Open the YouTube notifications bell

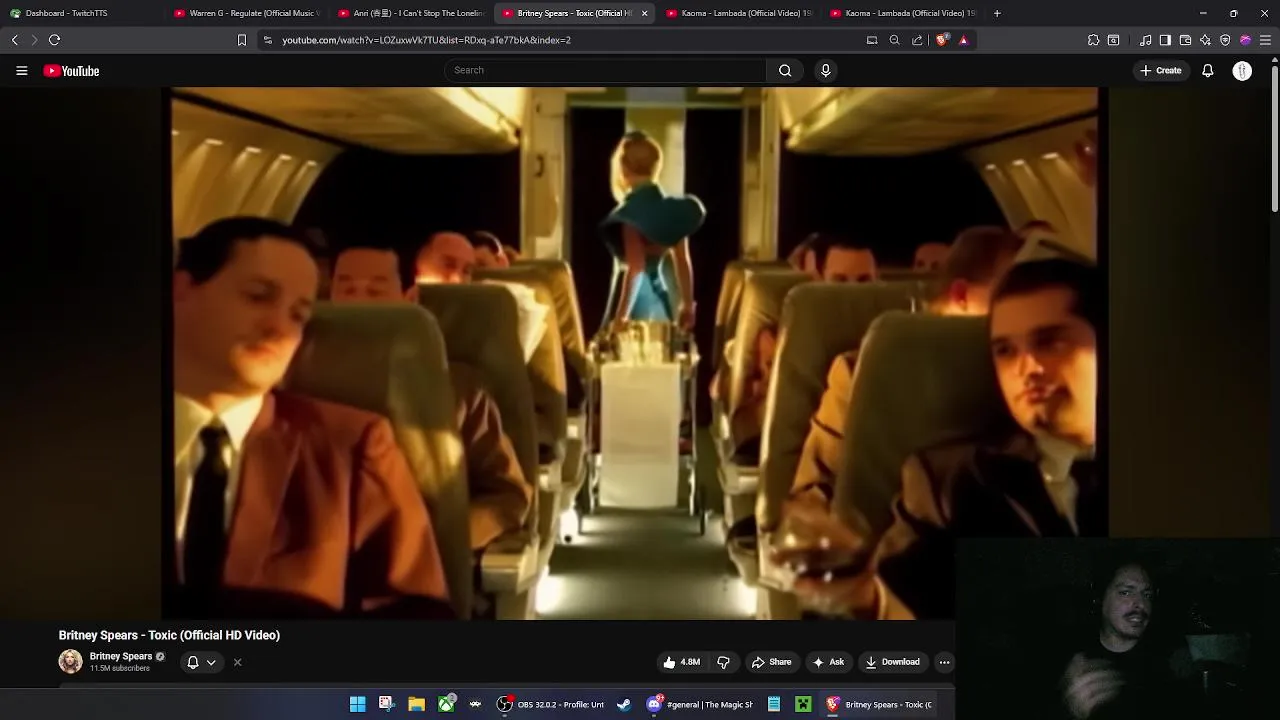[x=1208, y=71]
